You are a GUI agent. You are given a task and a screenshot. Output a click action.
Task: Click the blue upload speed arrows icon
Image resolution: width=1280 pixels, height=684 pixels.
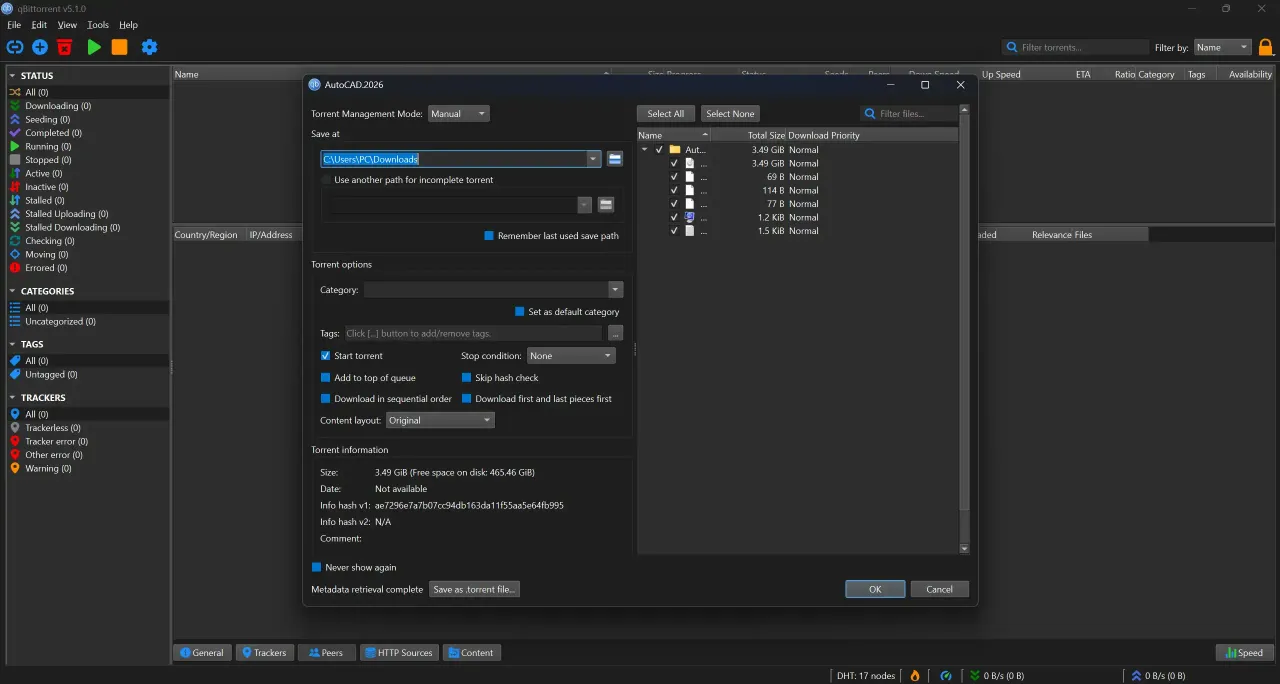pyautogui.click(x=1135, y=676)
